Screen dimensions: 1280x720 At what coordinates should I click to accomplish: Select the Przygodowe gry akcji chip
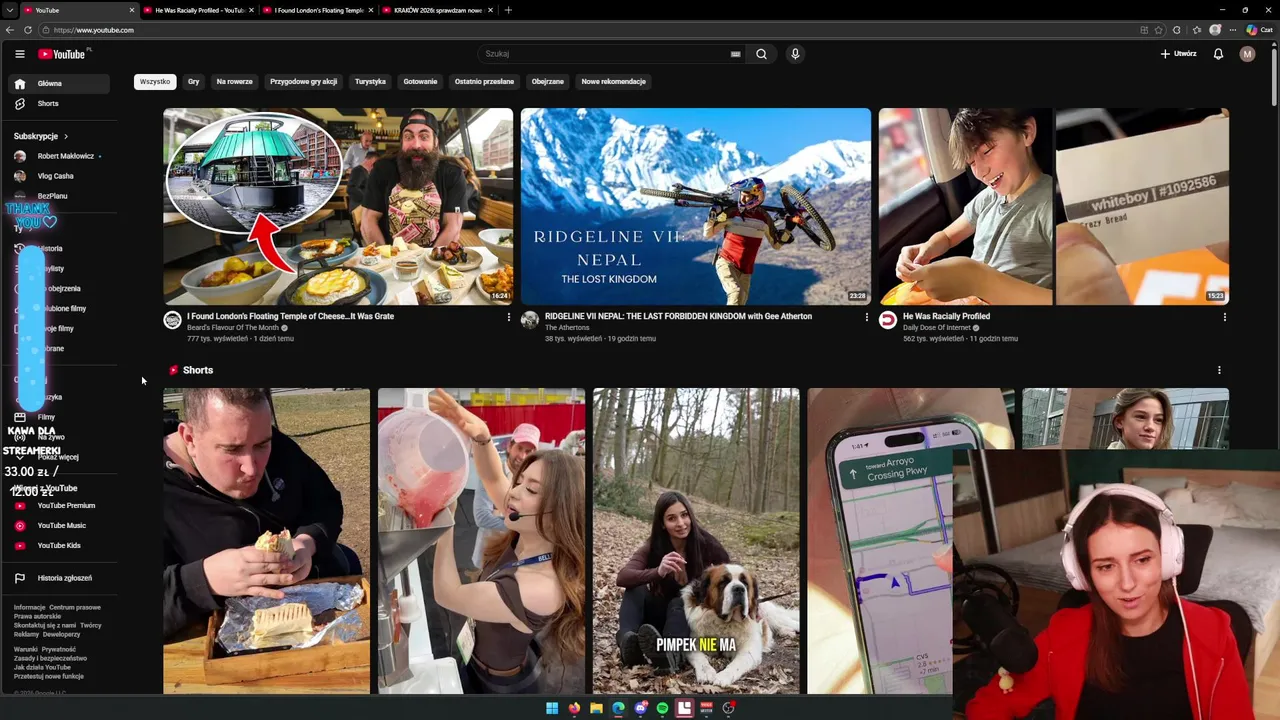[x=303, y=82]
